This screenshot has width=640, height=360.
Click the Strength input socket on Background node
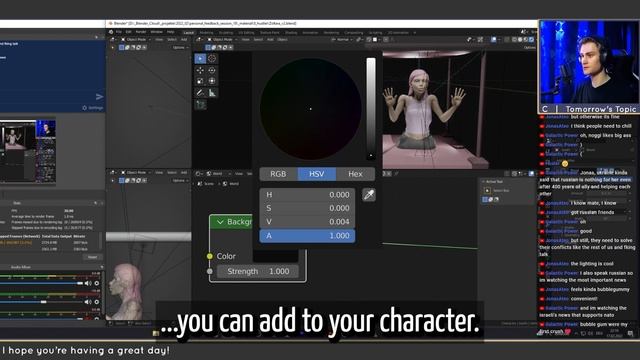click(209, 271)
